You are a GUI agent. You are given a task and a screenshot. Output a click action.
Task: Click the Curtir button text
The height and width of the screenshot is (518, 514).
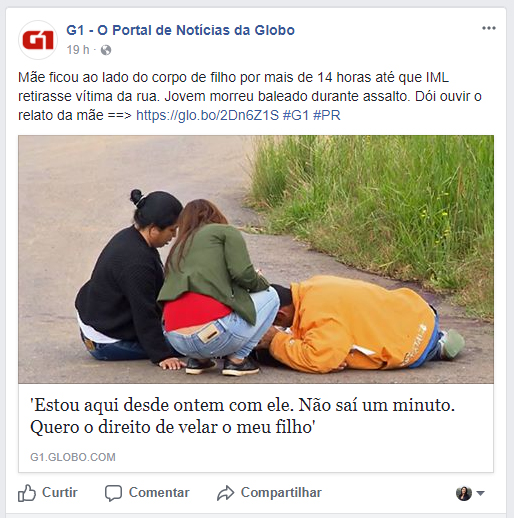tap(60, 492)
